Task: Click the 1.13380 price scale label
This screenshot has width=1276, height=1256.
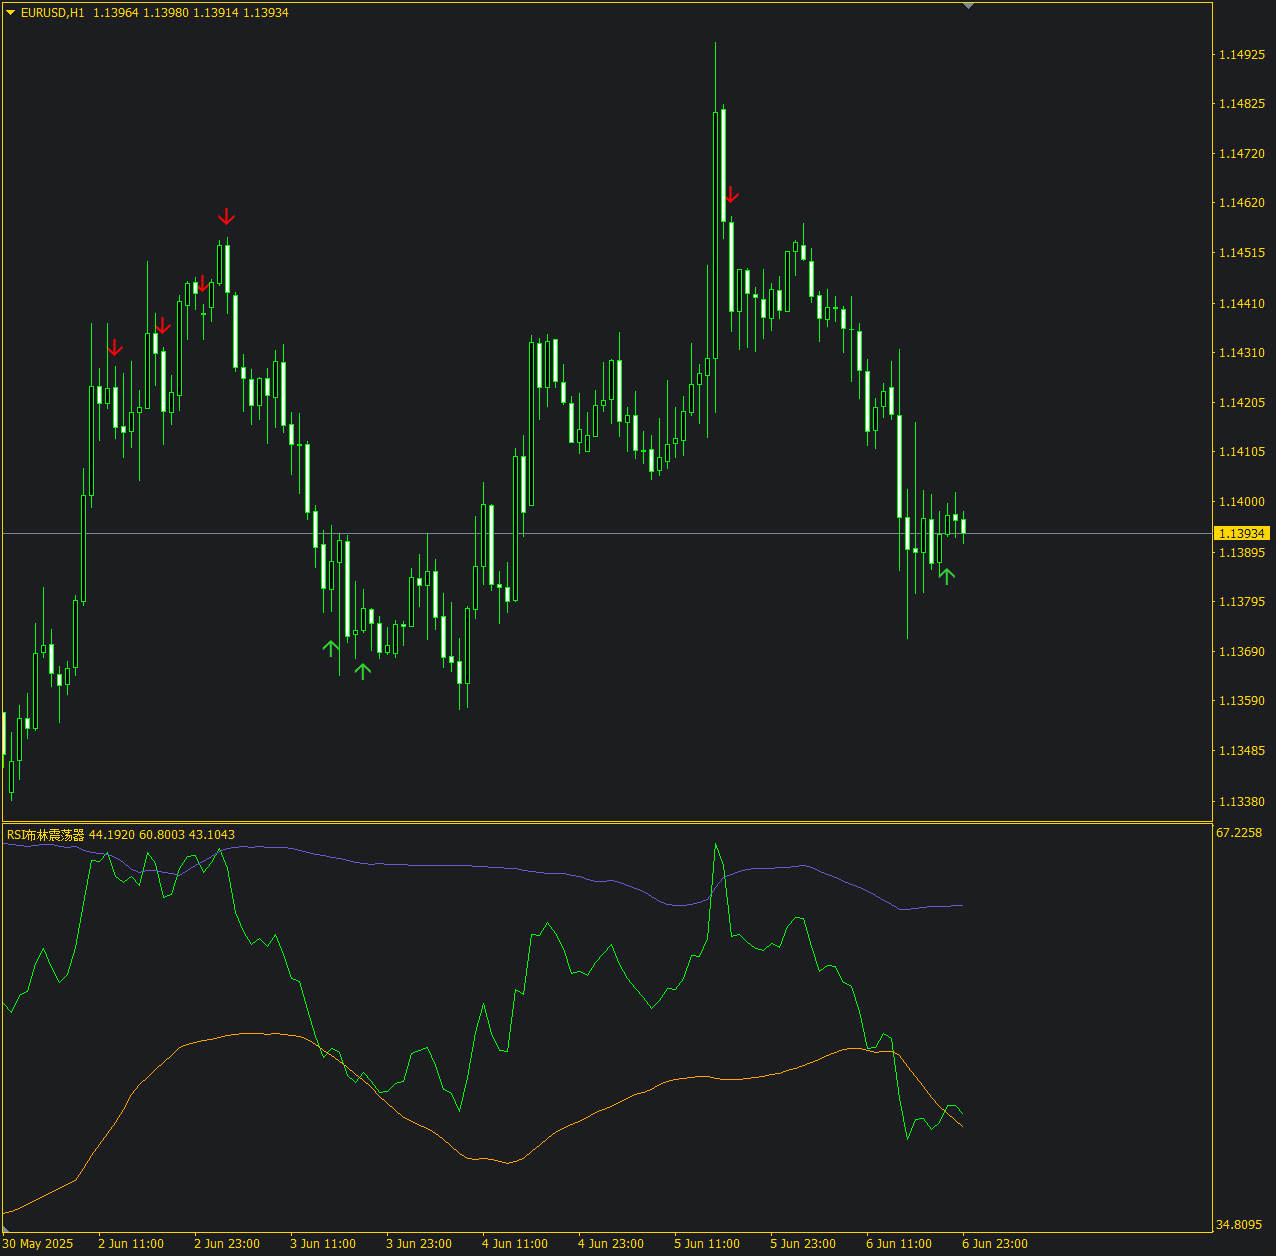Action: (1241, 802)
